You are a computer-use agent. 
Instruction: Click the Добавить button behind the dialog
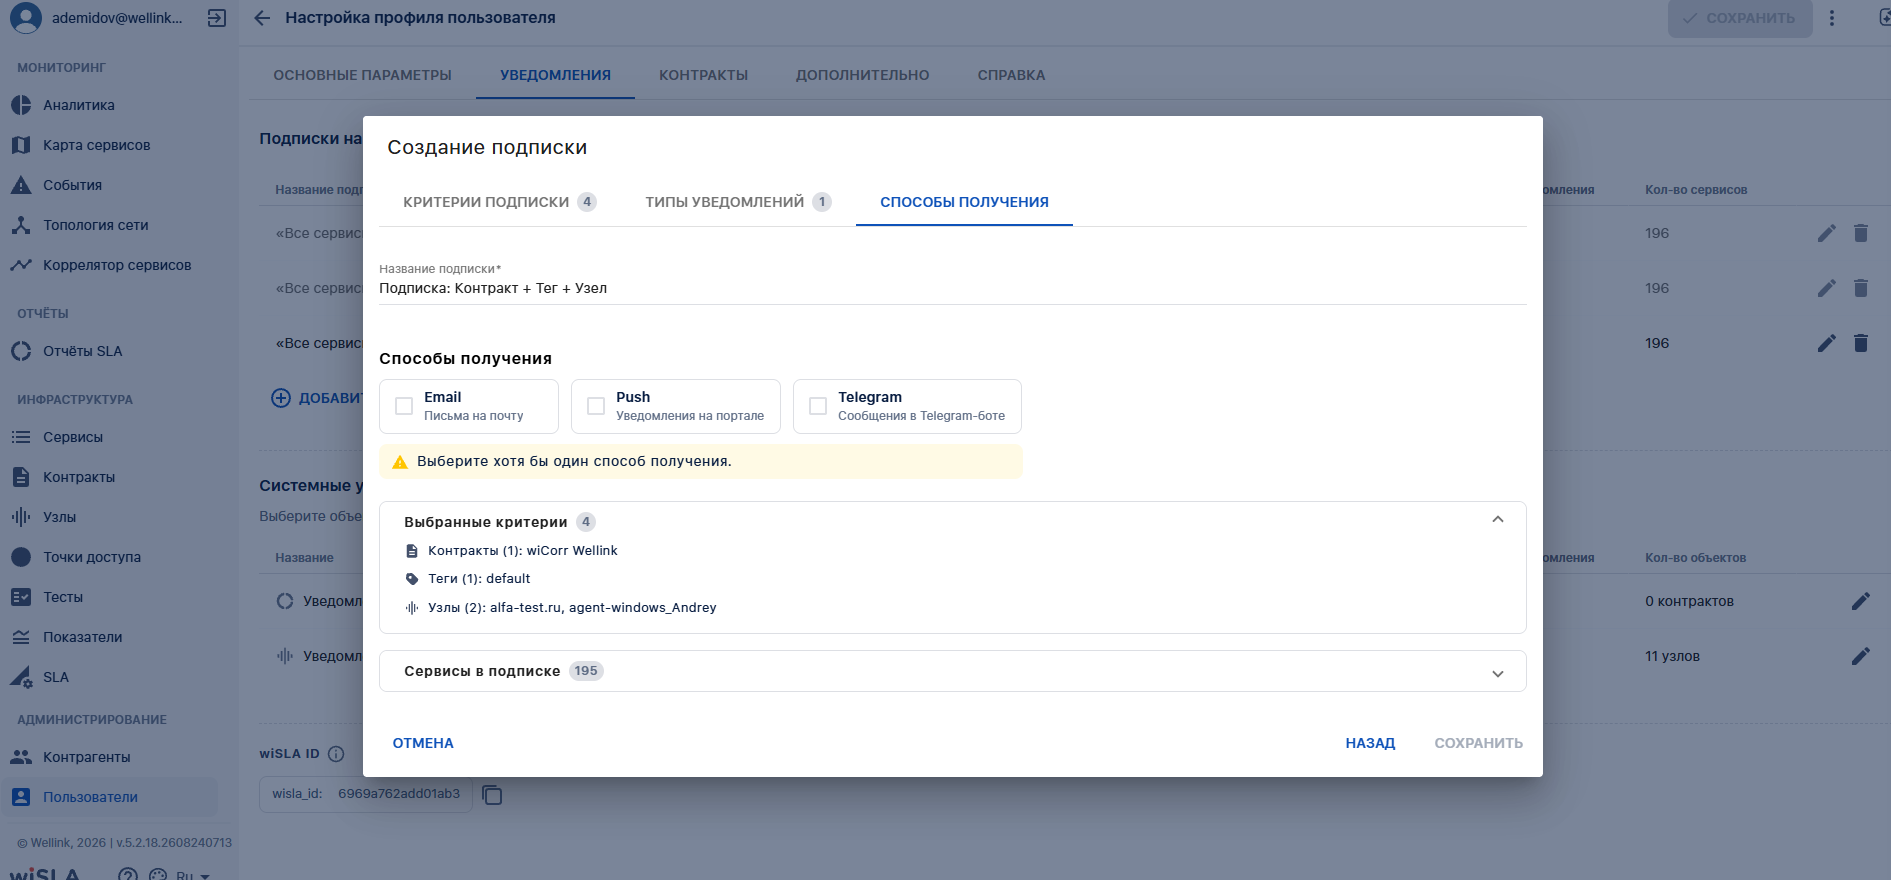316,398
